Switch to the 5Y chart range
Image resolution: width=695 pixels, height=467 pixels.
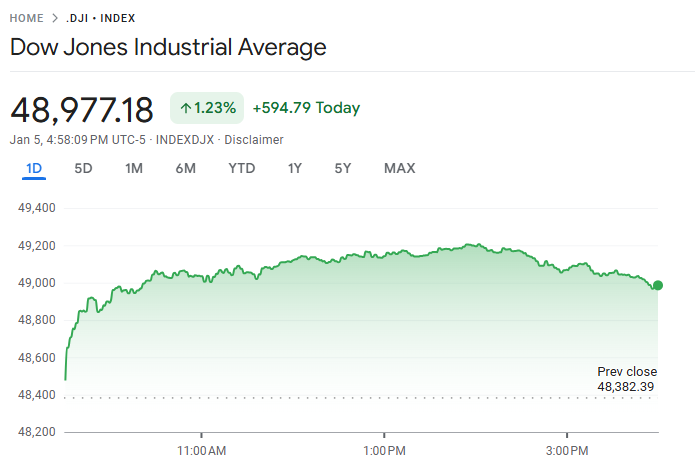tap(343, 169)
